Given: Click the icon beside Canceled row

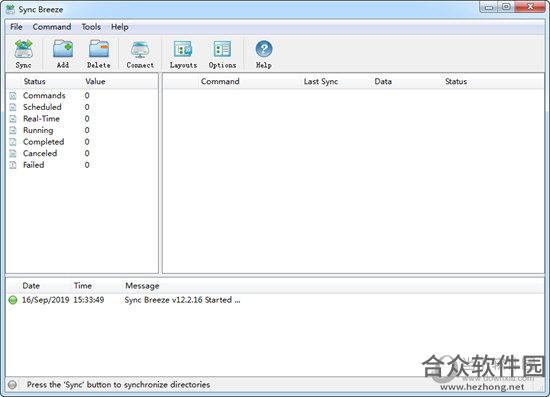Looking at the screenshot, I should click(x=13, y=154).
